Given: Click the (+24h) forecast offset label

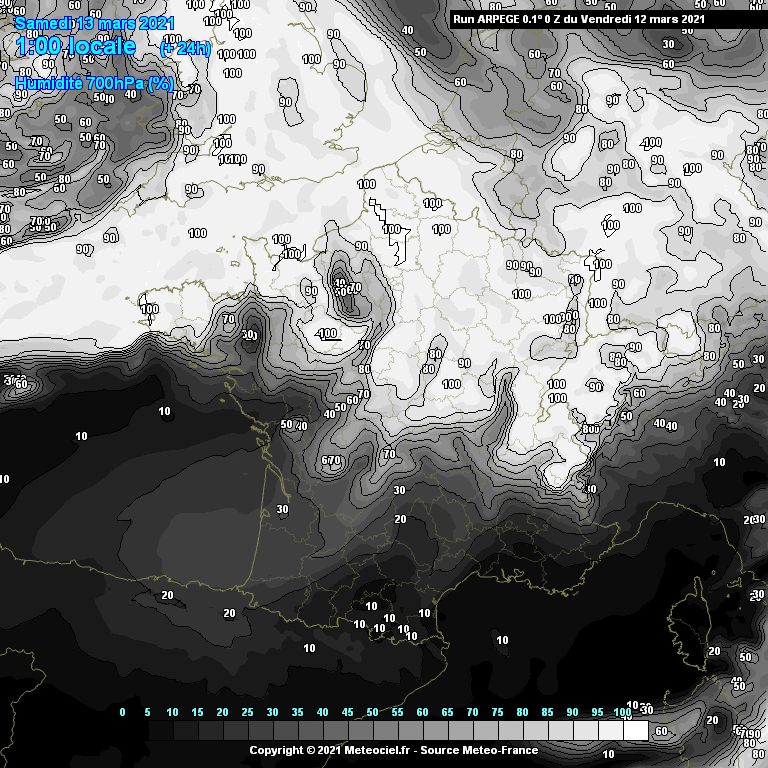Looking at the screenshot, I should pos(185,49).
